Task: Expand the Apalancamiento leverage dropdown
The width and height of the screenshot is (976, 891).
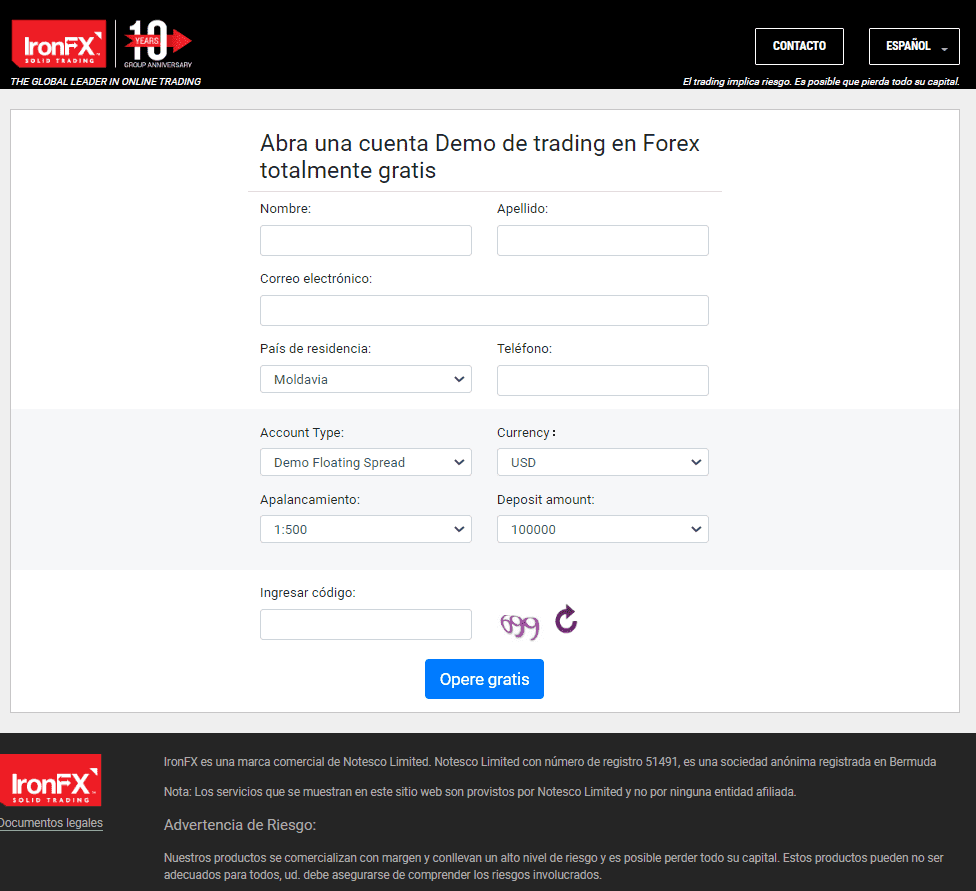Action: coord(365,529)
